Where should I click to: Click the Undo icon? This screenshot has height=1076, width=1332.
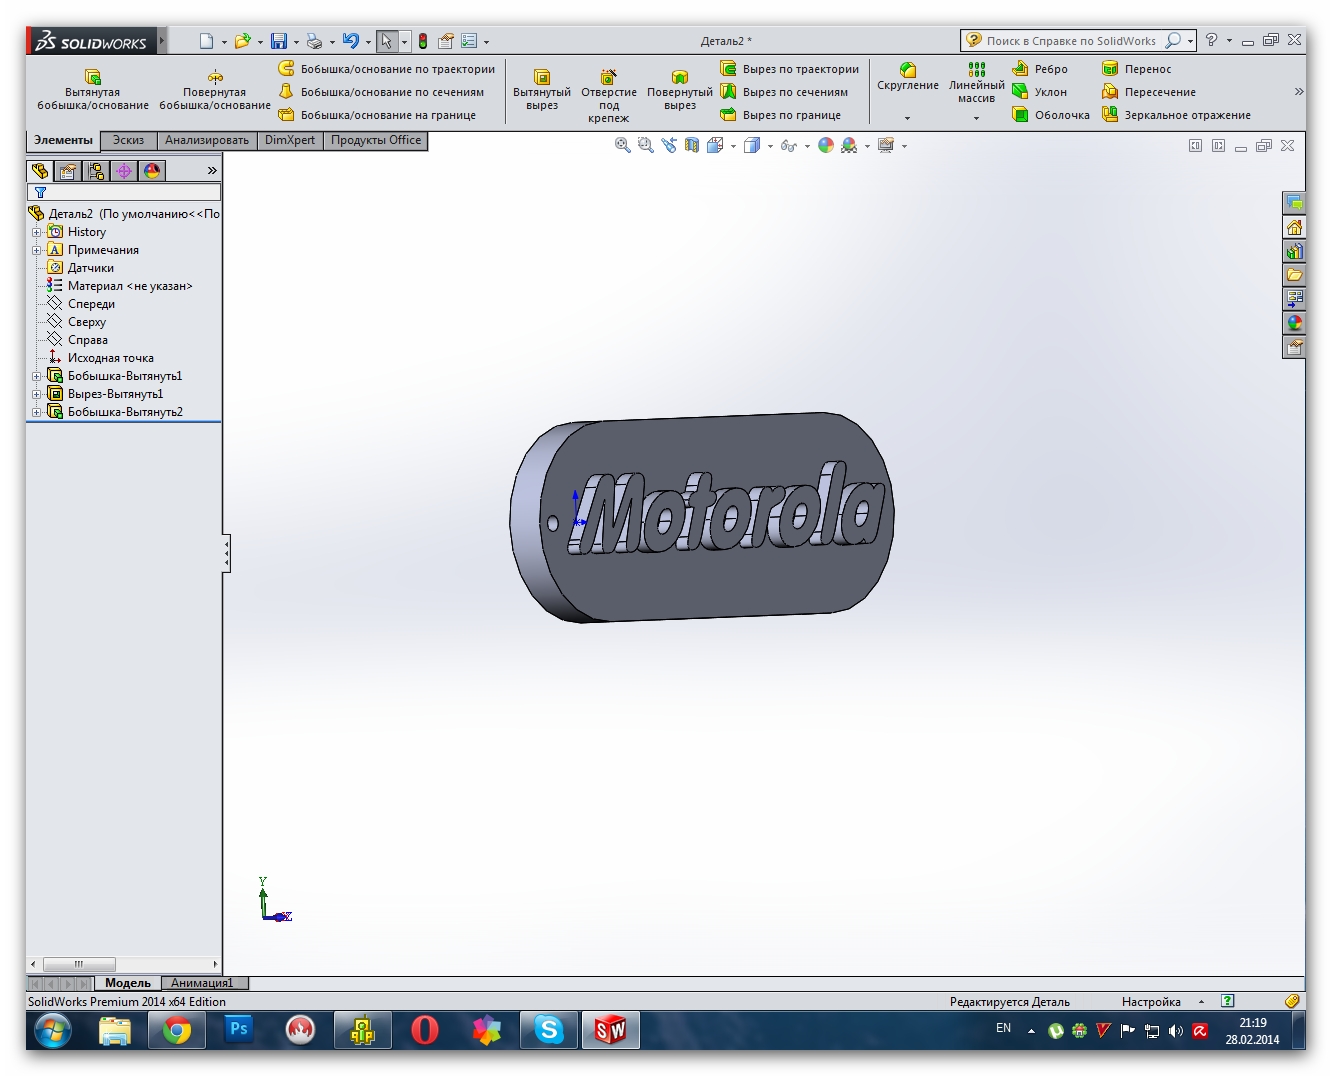point(350,41)
